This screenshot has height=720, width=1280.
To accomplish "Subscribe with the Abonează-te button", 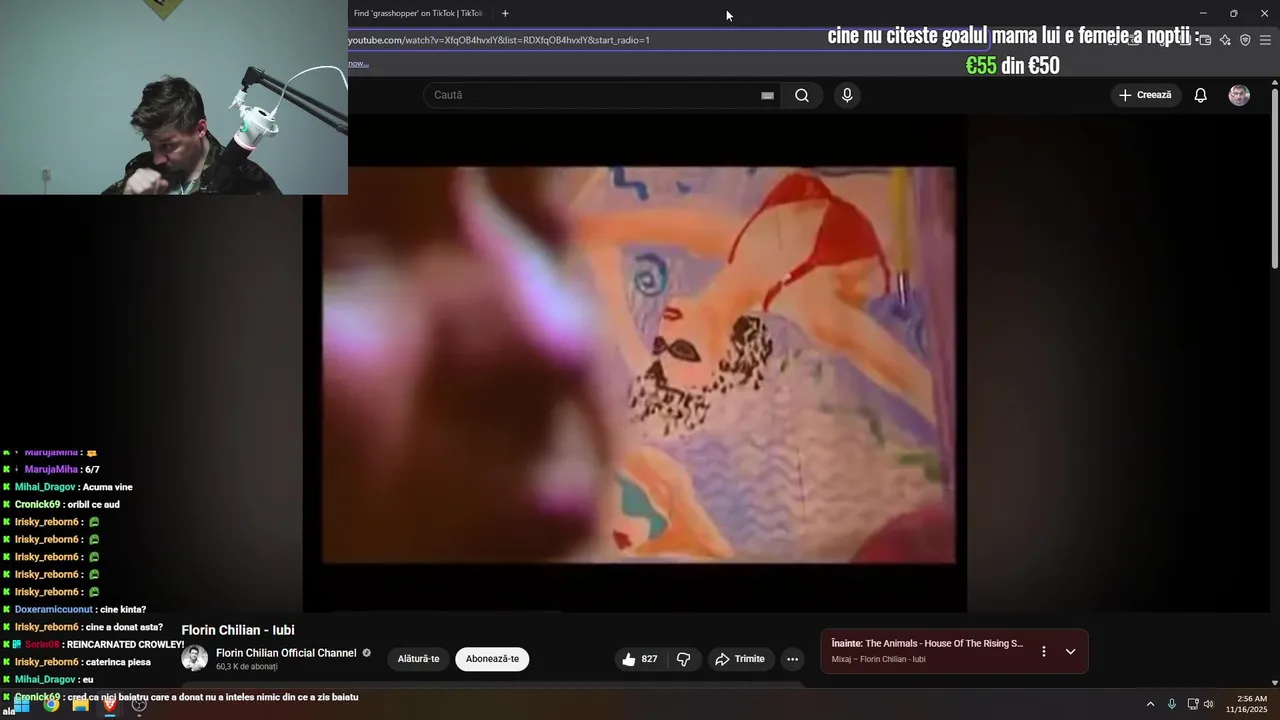I will 492,659.
